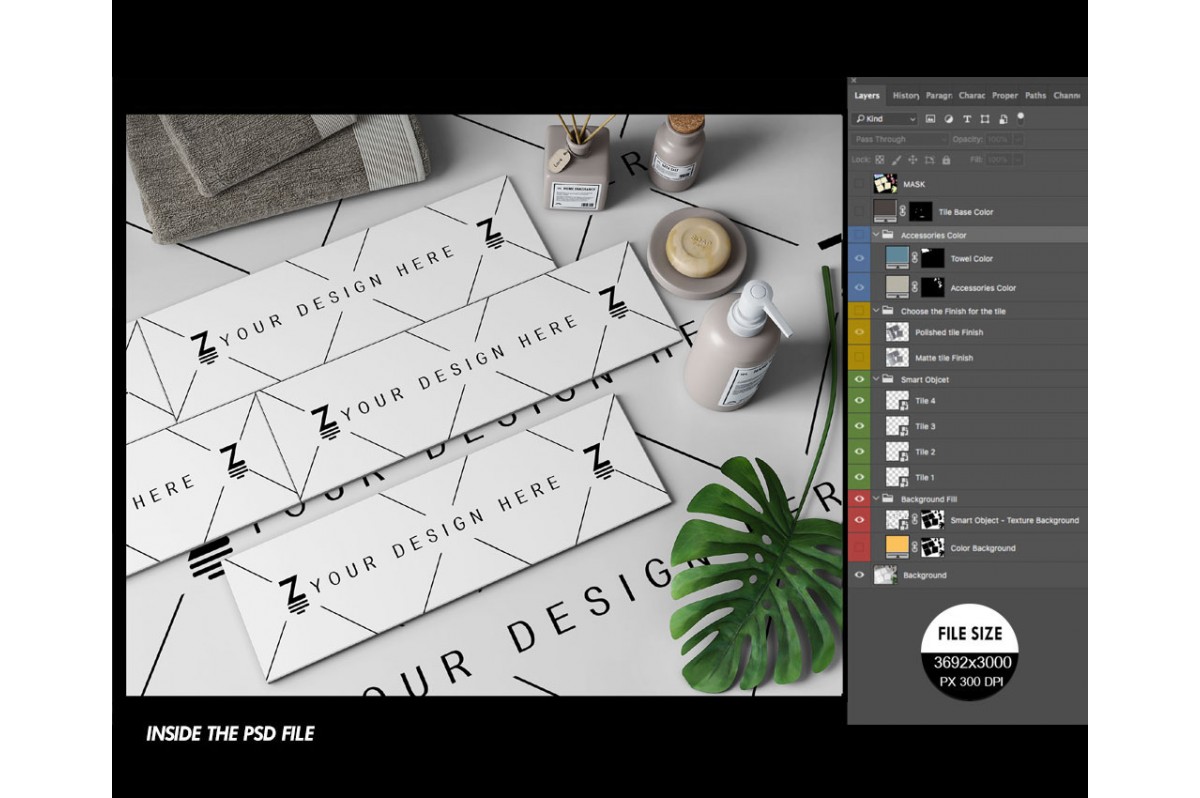Open the Pass Through blend mode dropdown
This screenshot has width=1200, height=798.
point(900,139)
